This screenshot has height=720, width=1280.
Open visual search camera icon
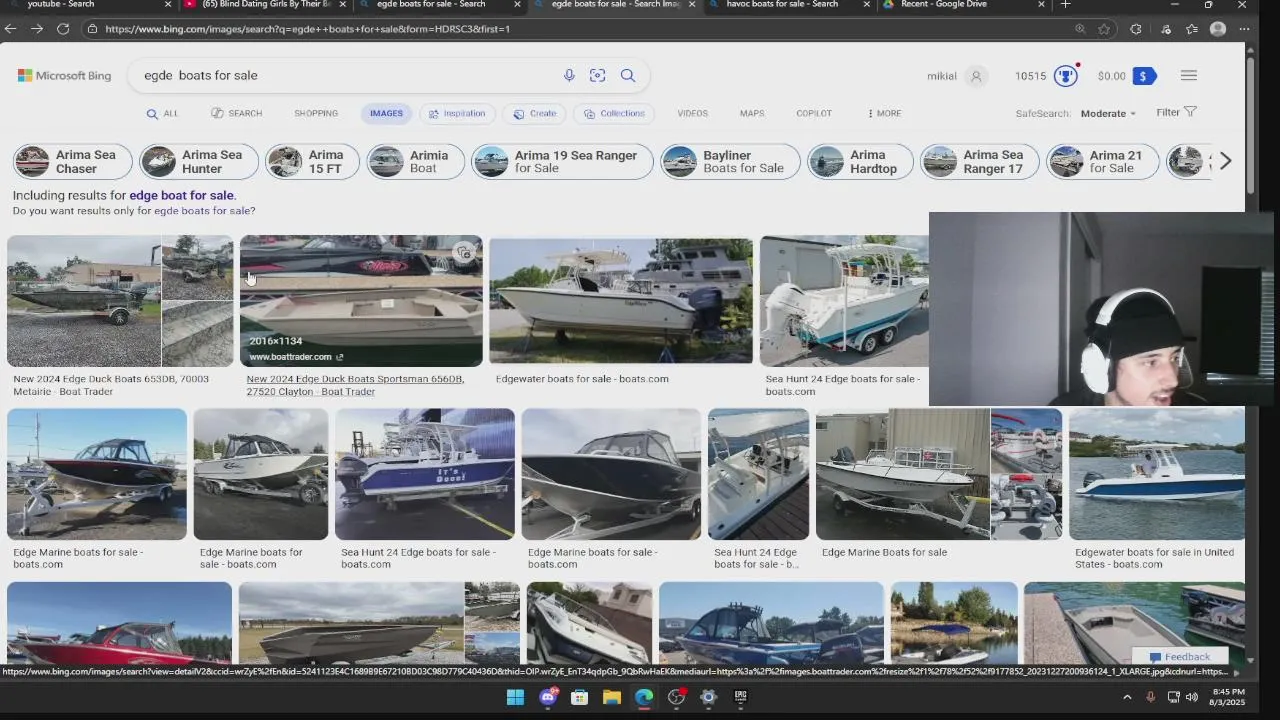(598, 75)
